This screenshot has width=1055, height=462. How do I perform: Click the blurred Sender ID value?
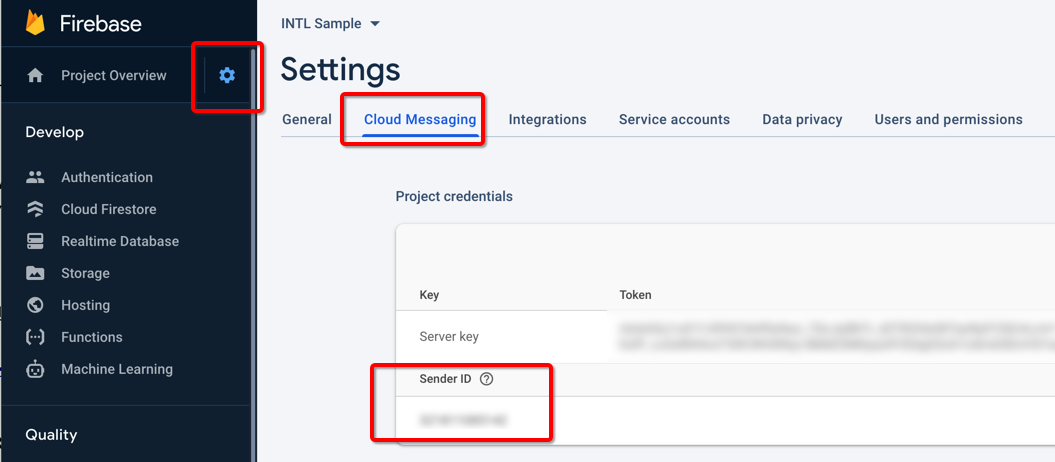[463, 421]
